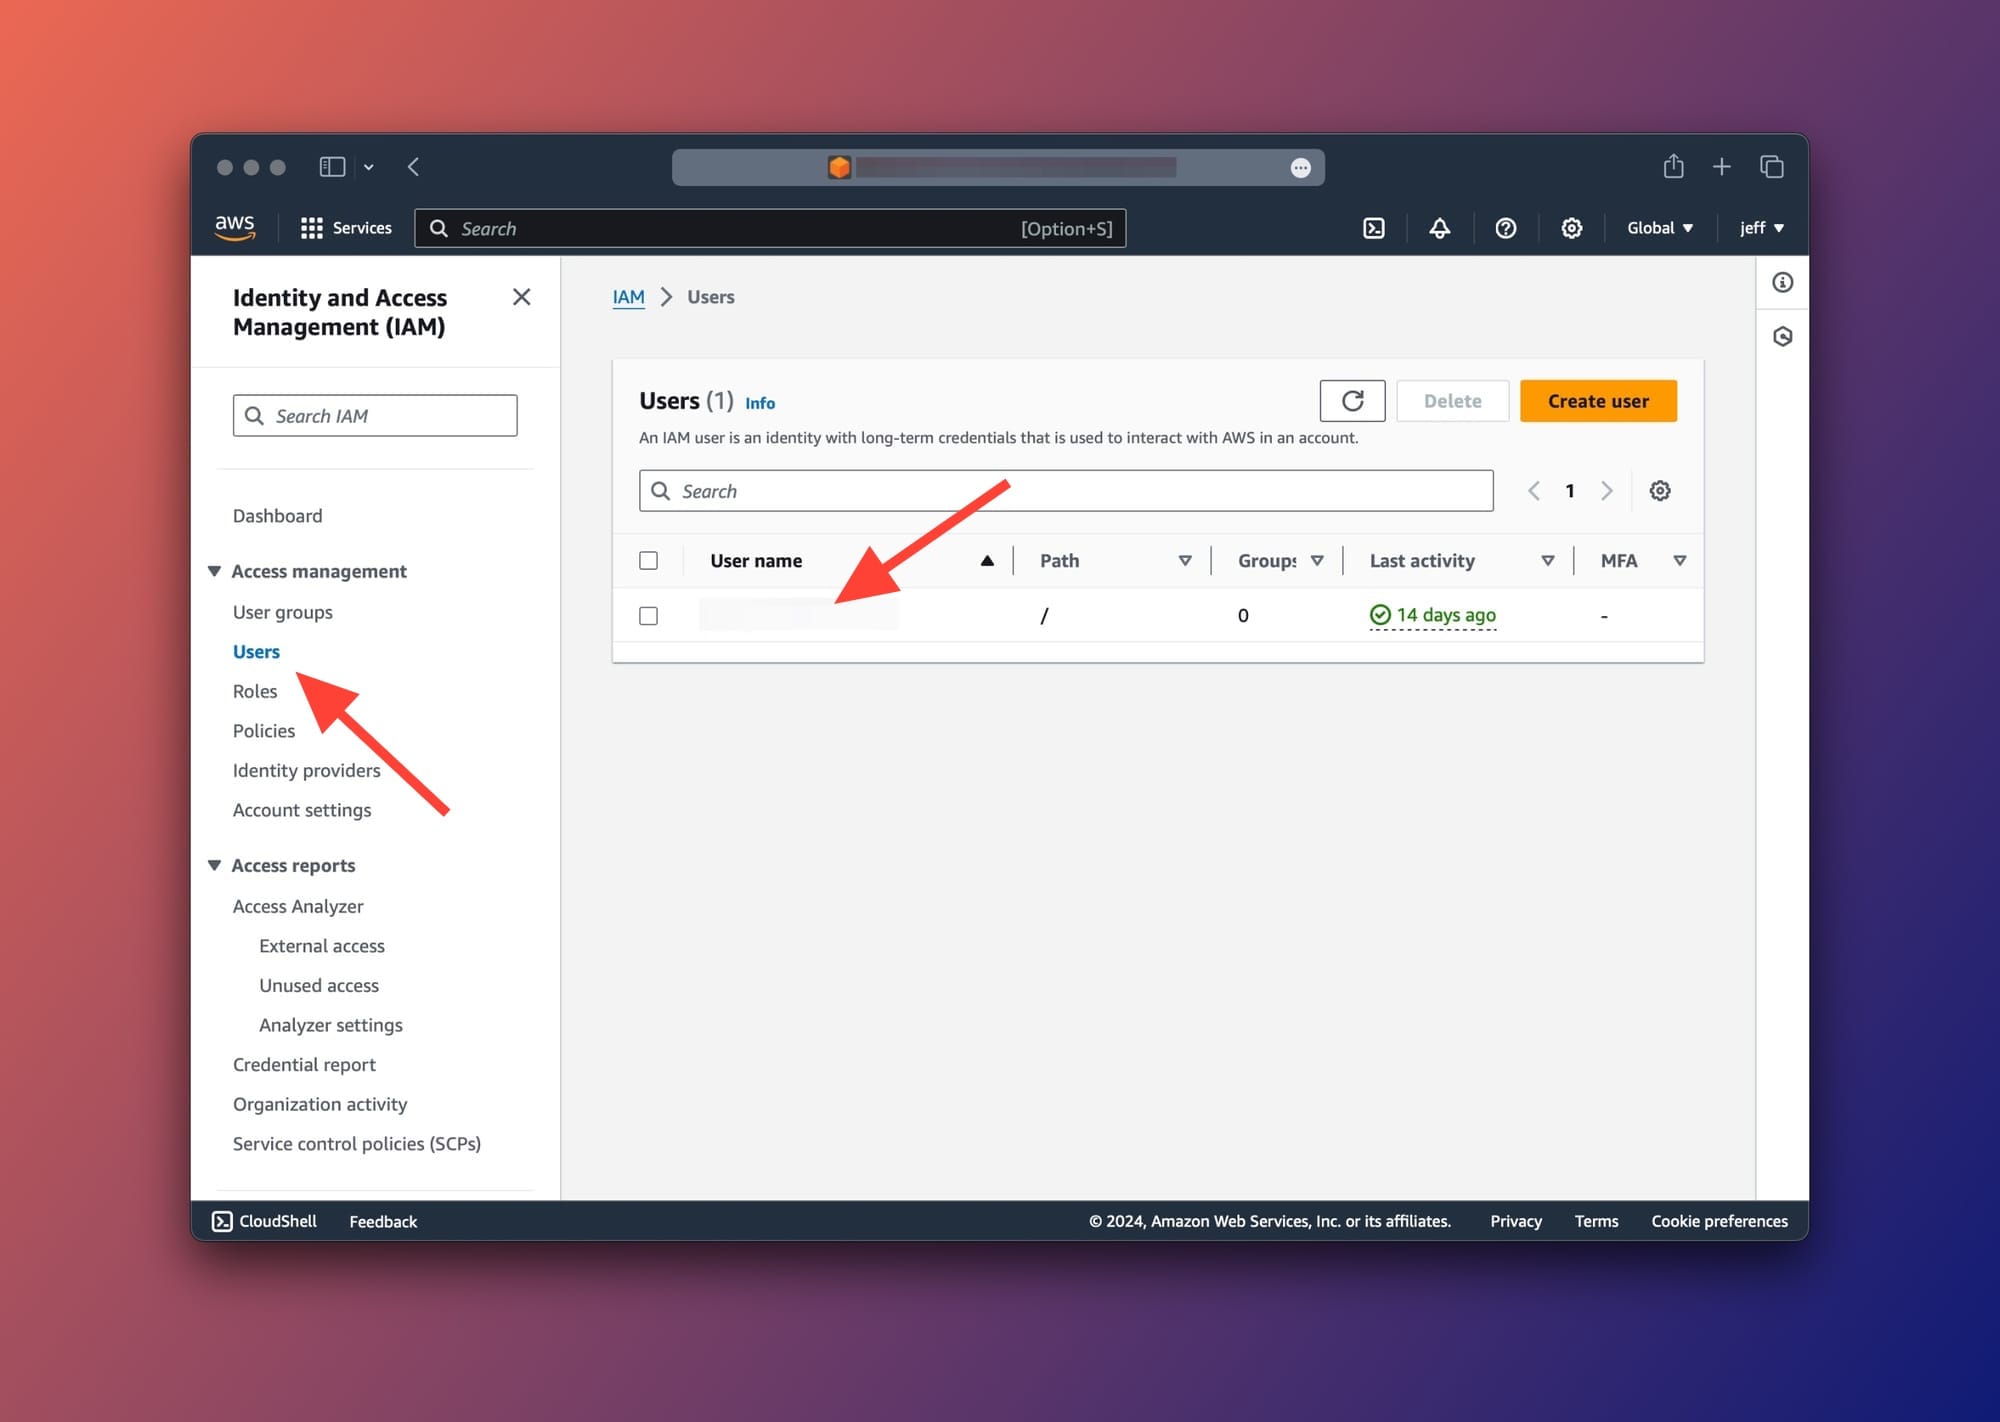Click the users search input field
The image size is (2000, 1422).
[x=1065, y=491]
